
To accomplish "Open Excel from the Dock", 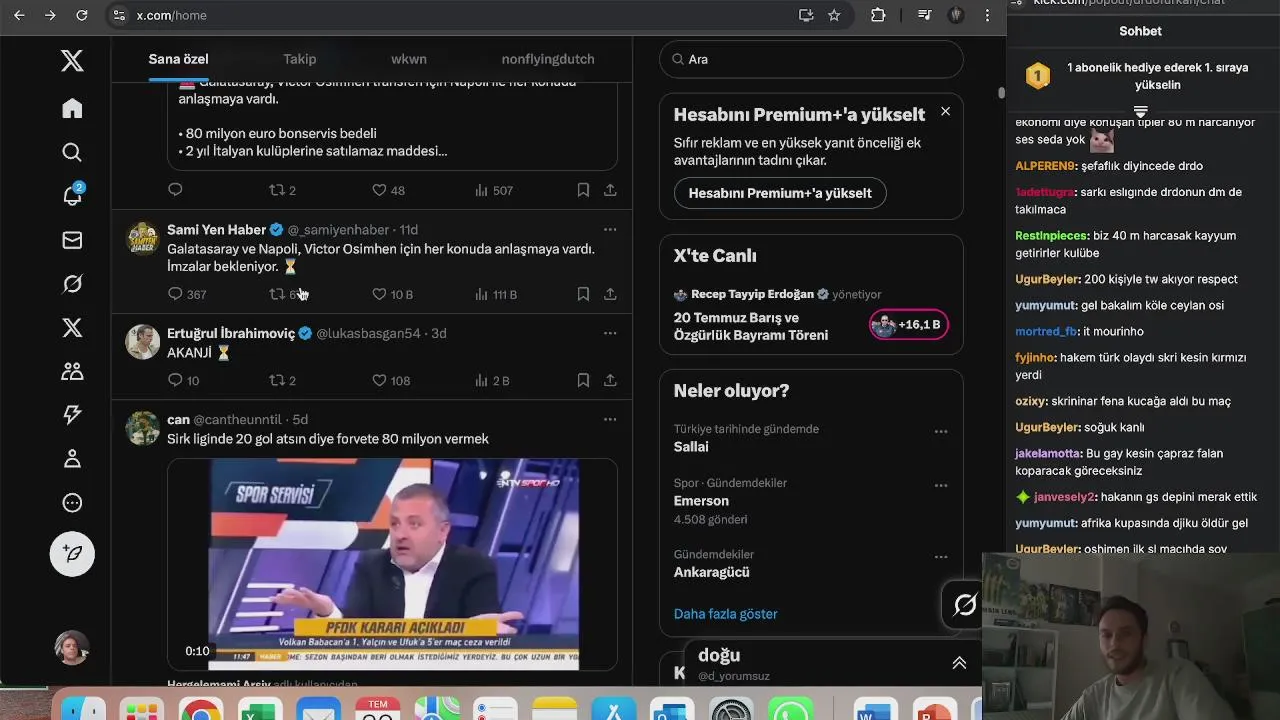I will pos(260,708).
